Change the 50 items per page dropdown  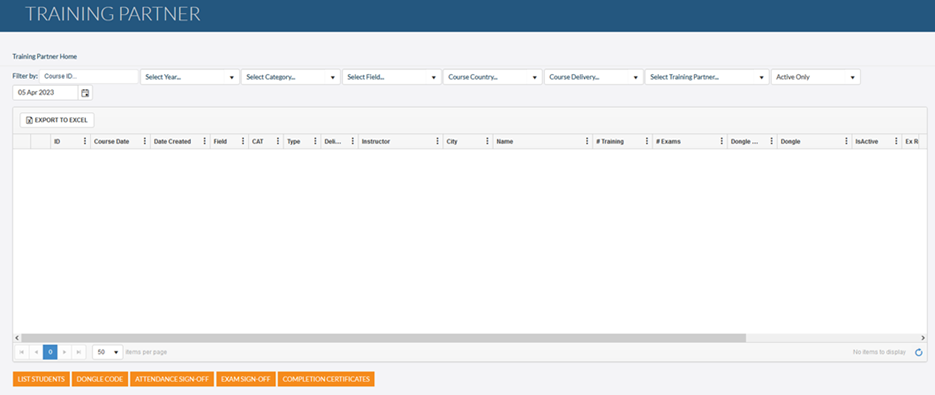108,352
